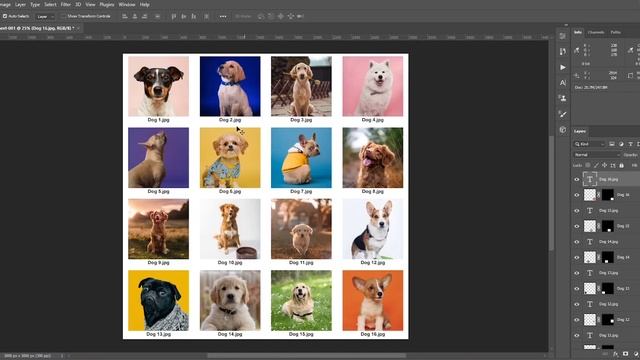Select the Layers panel tab
Image resolution: width=640 pixels, height=360 pixels.
click(x=580, y=131)
